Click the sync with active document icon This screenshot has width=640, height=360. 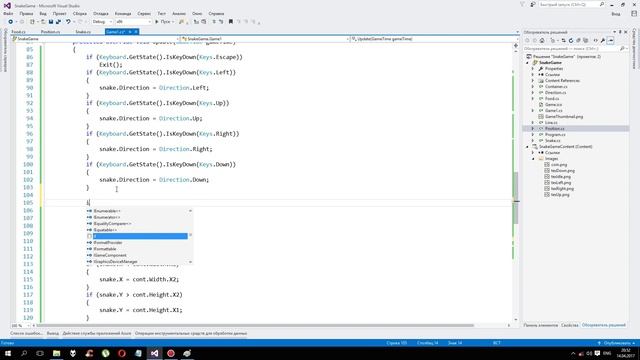564,40
